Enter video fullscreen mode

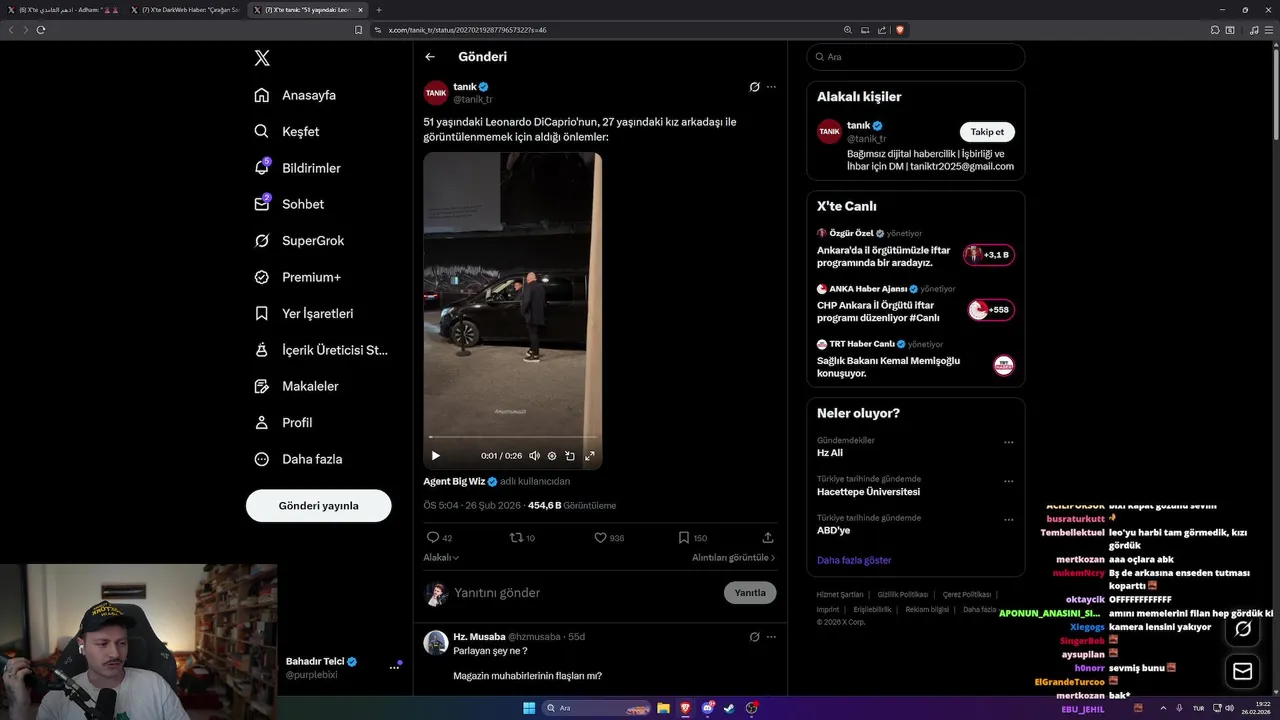(x=589, y=456)
